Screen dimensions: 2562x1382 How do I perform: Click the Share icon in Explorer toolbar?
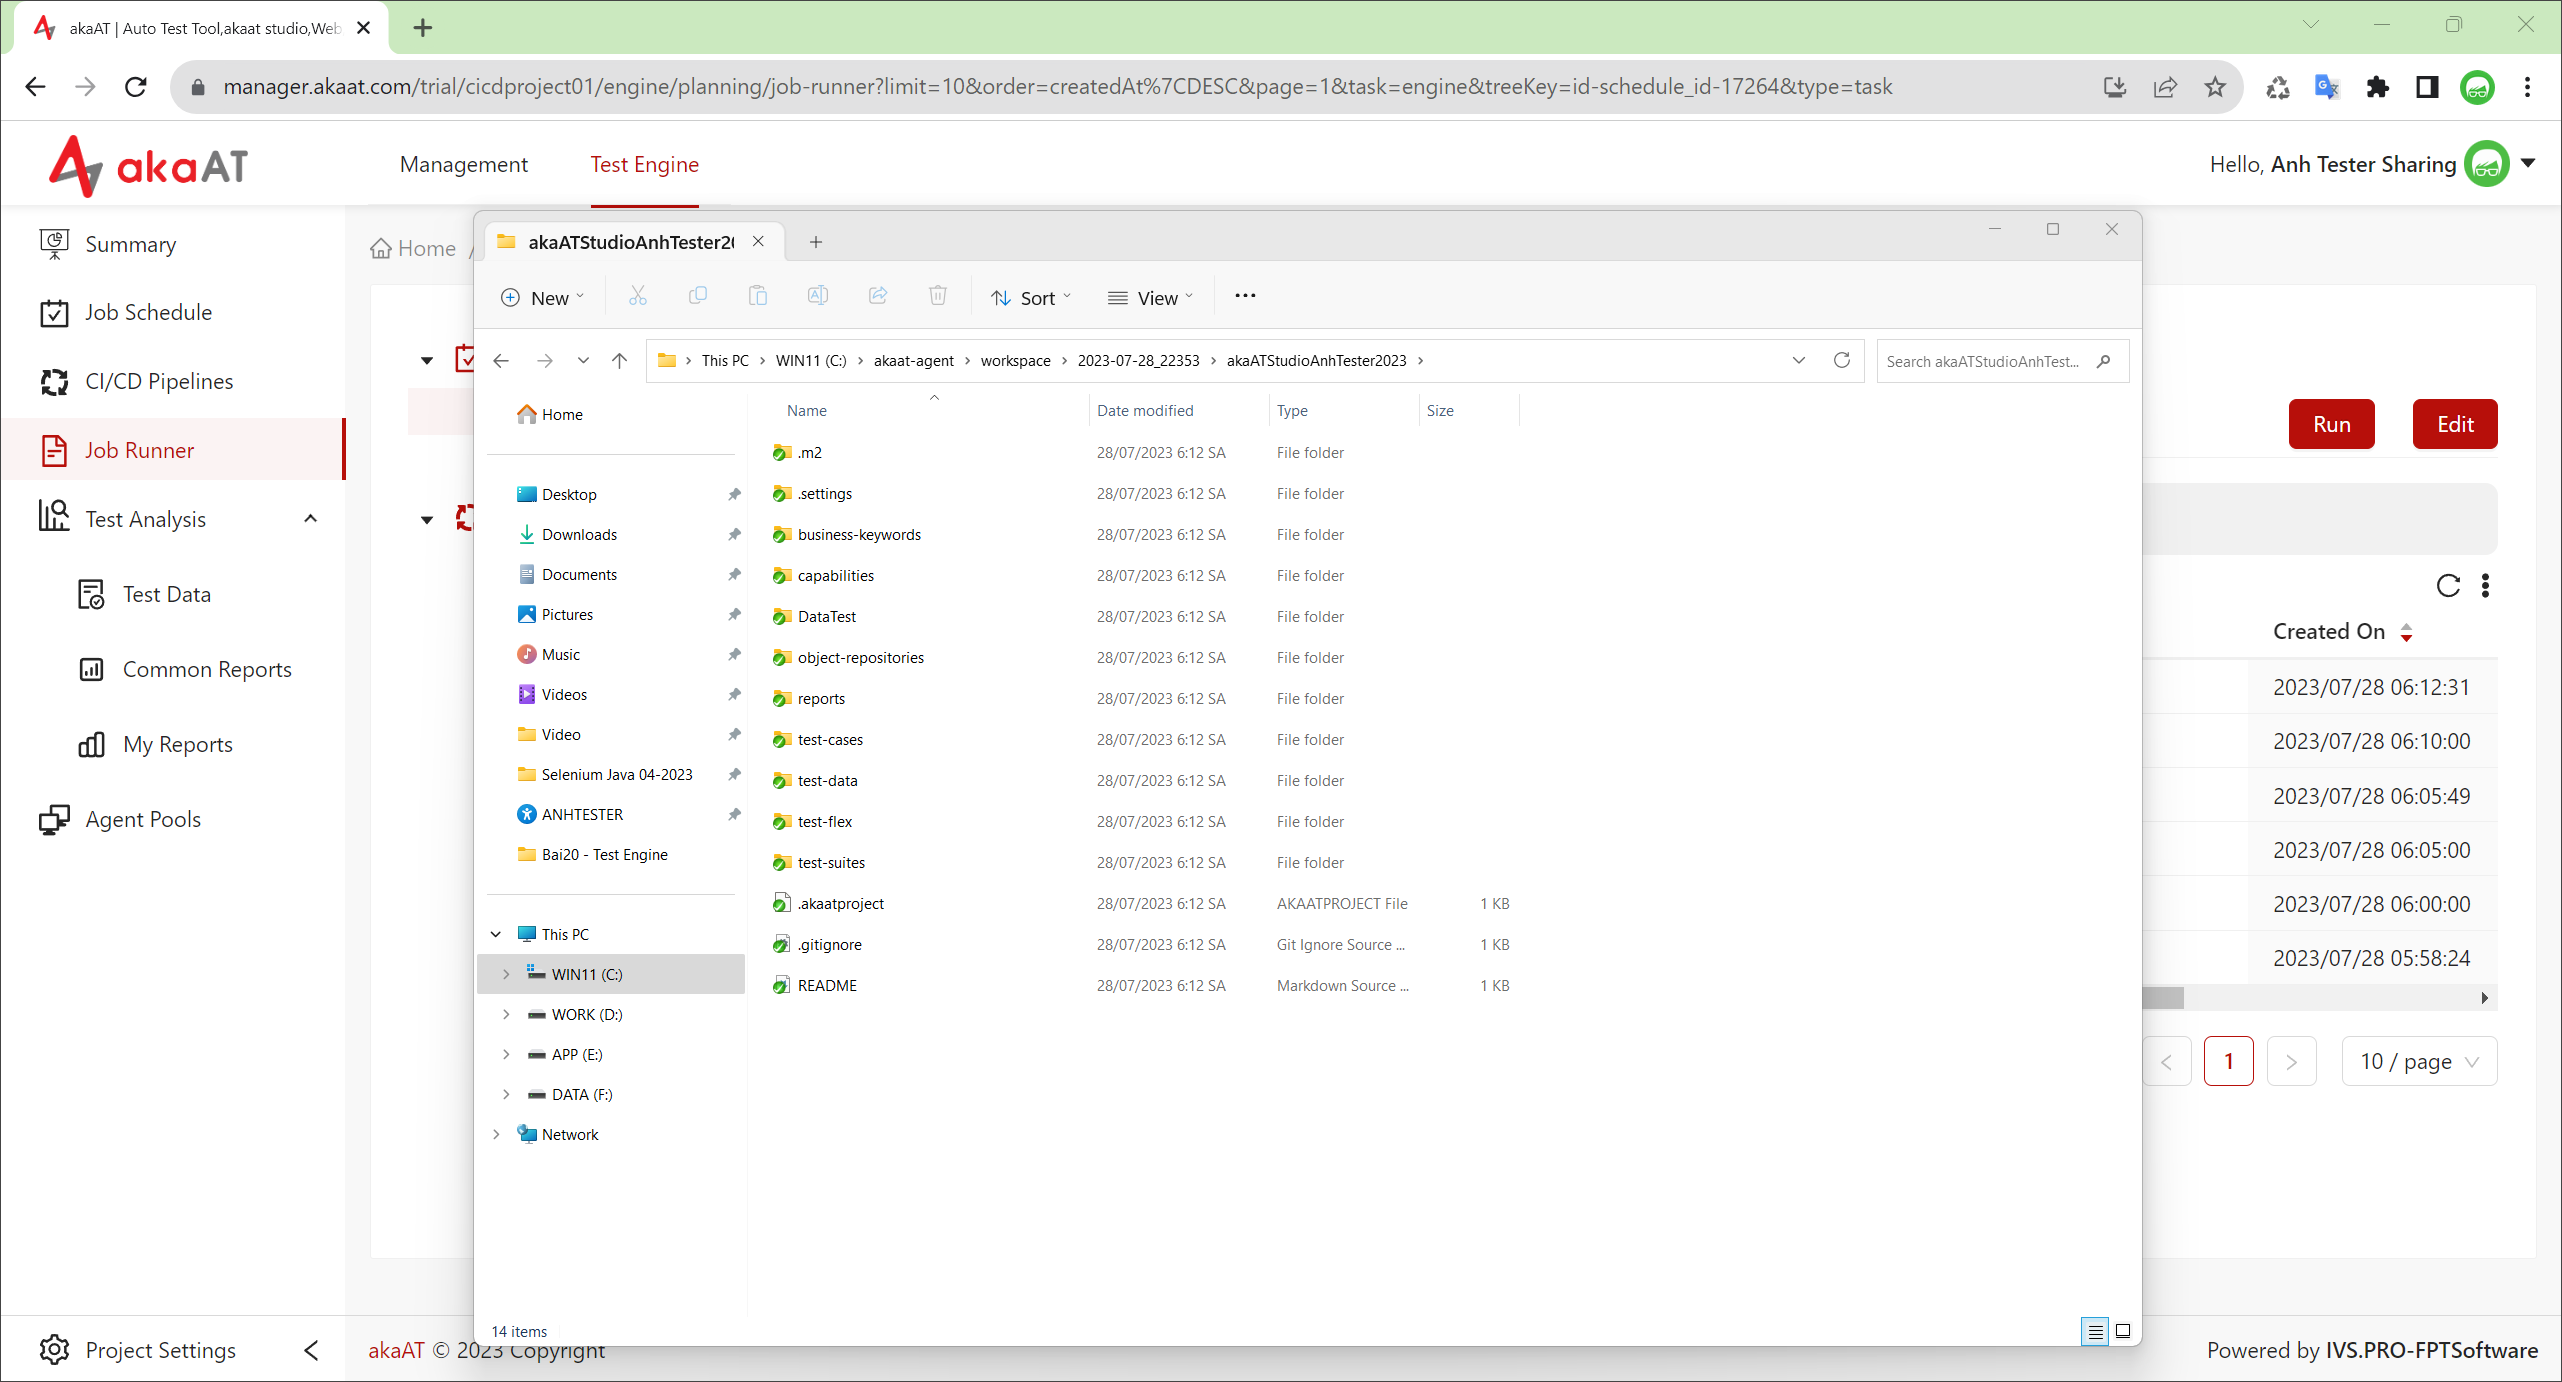[x=878, y=296]
